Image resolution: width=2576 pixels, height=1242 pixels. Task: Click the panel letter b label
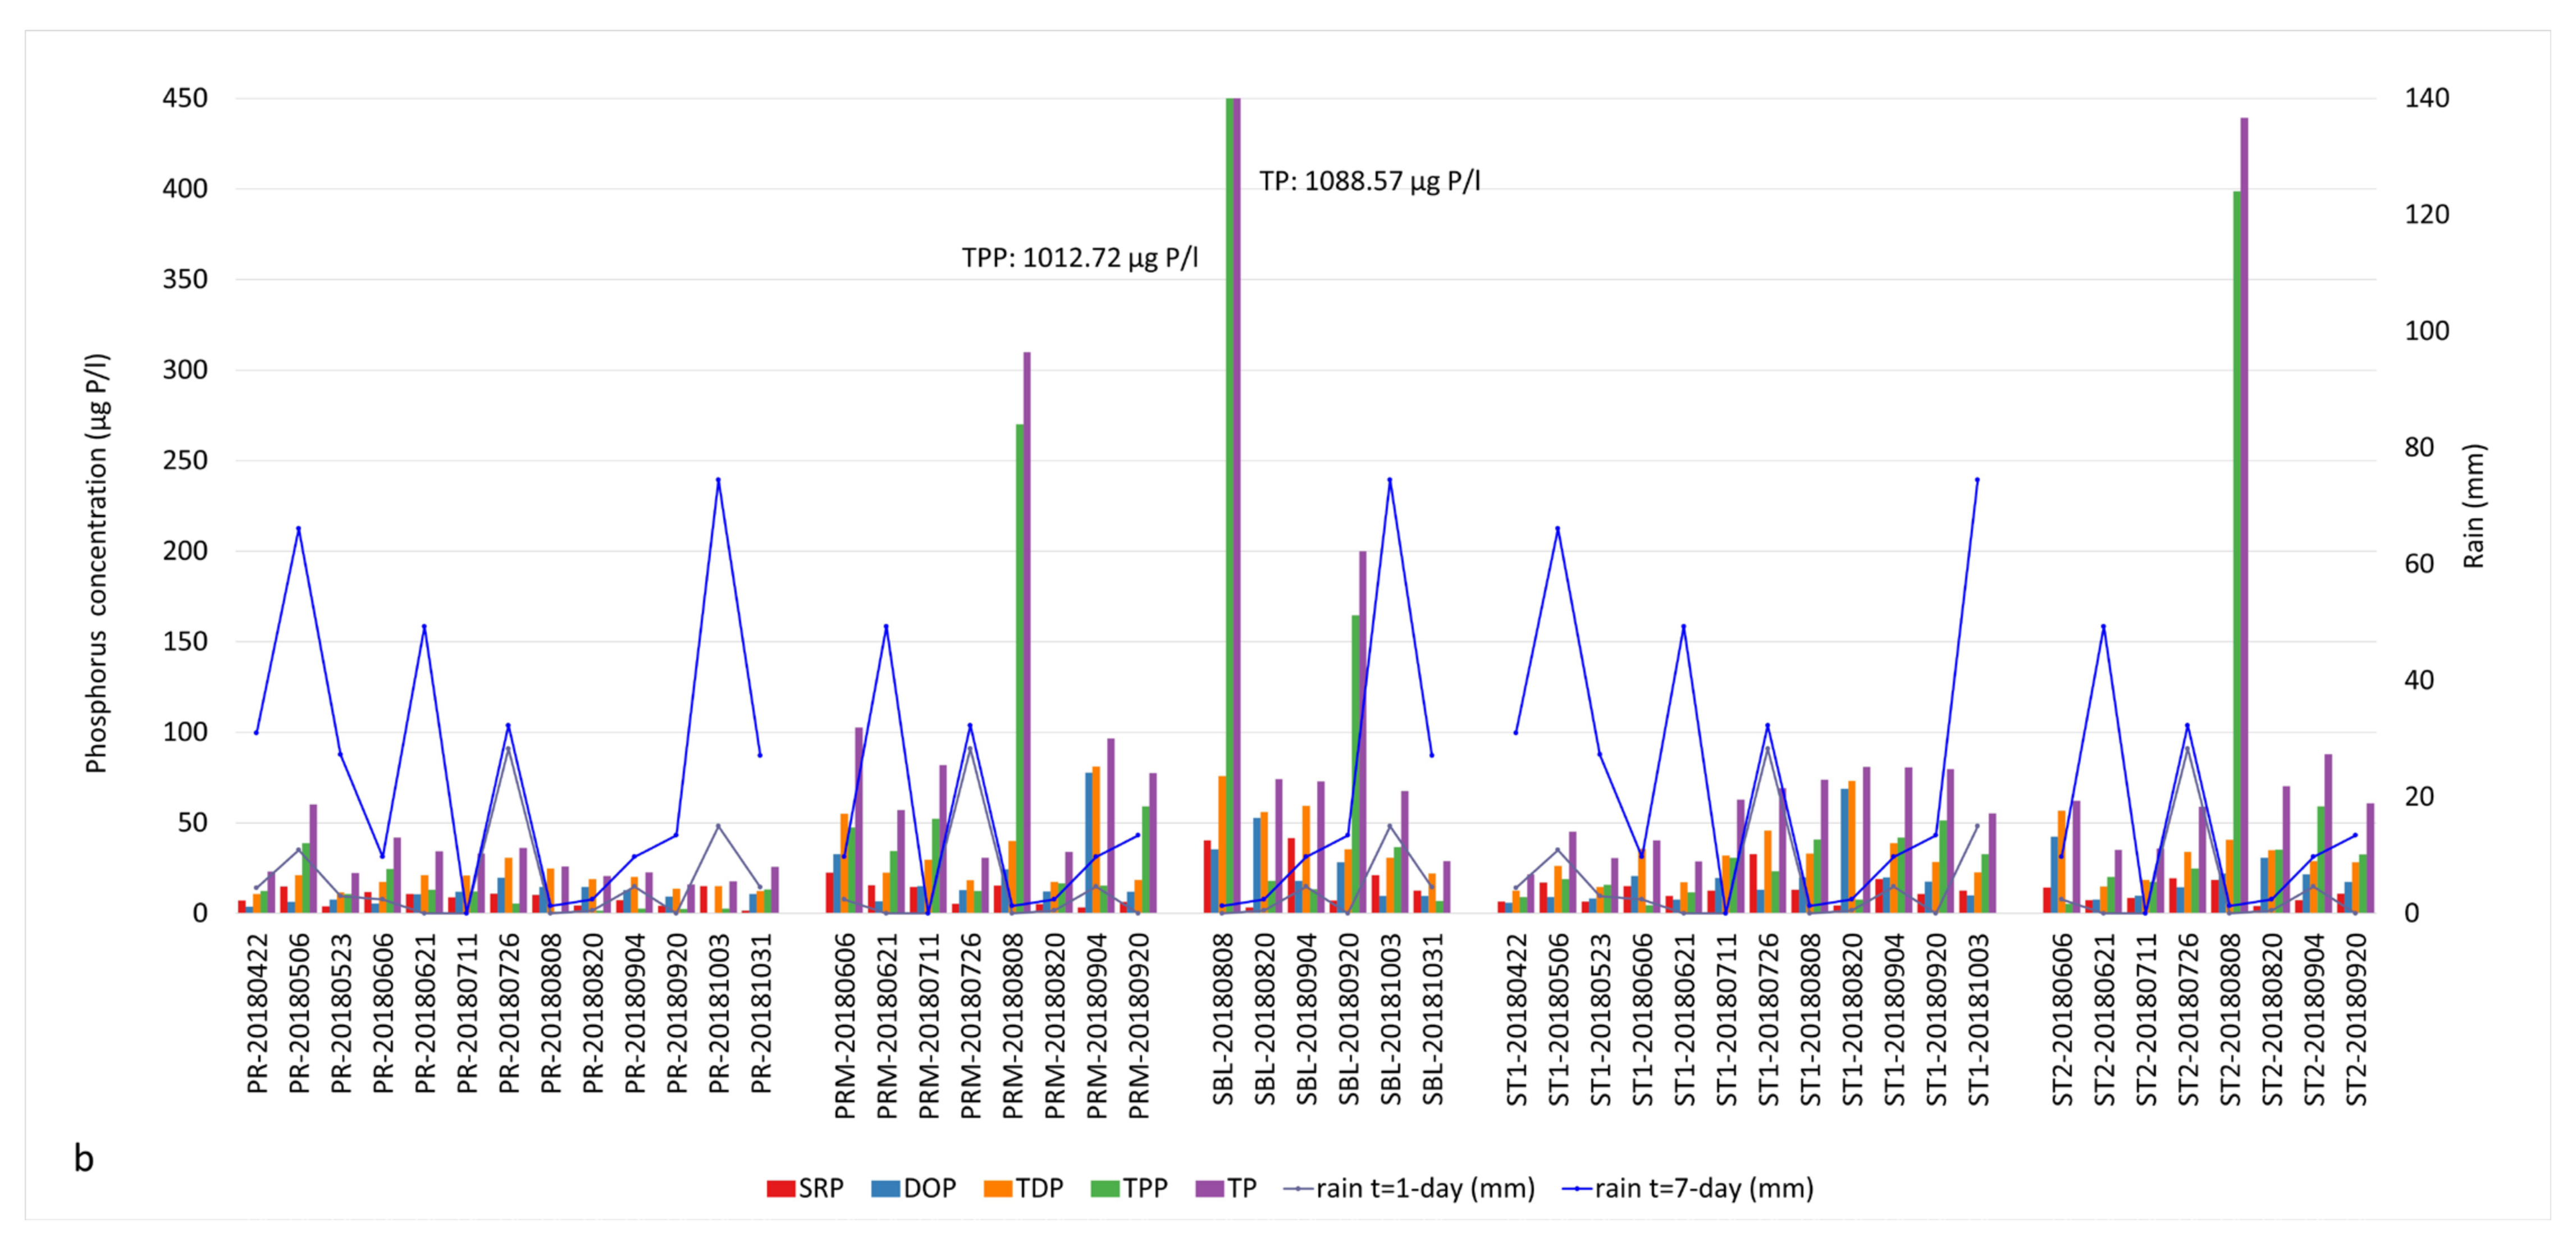(x=84, y=1158)
